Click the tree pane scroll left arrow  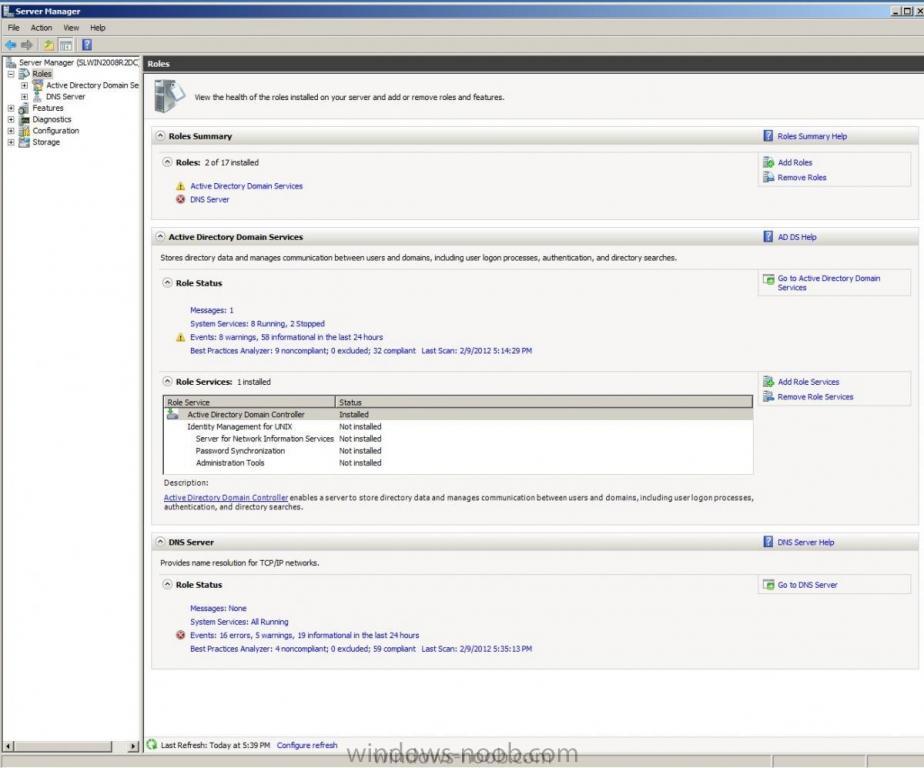pyautogui.click(x=8, y=746)
